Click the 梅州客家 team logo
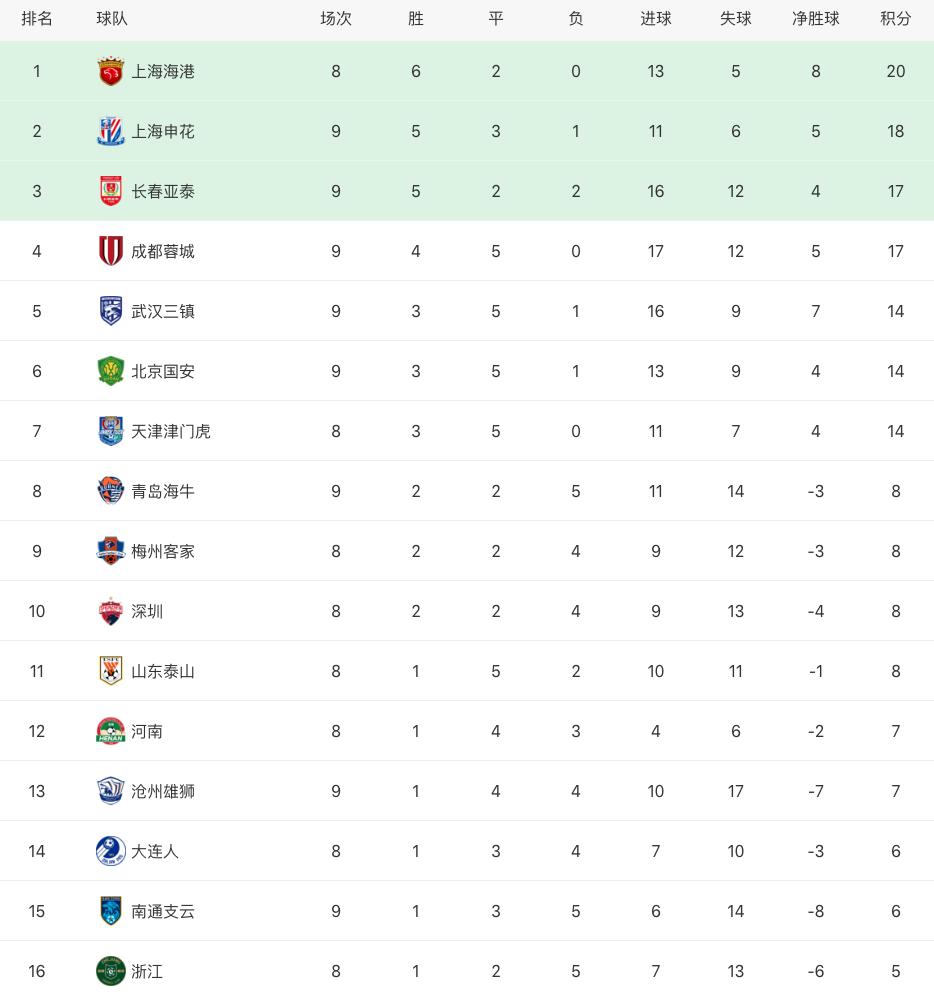Image resolution: width=934 pixels, height=994 pixels. 110,551
